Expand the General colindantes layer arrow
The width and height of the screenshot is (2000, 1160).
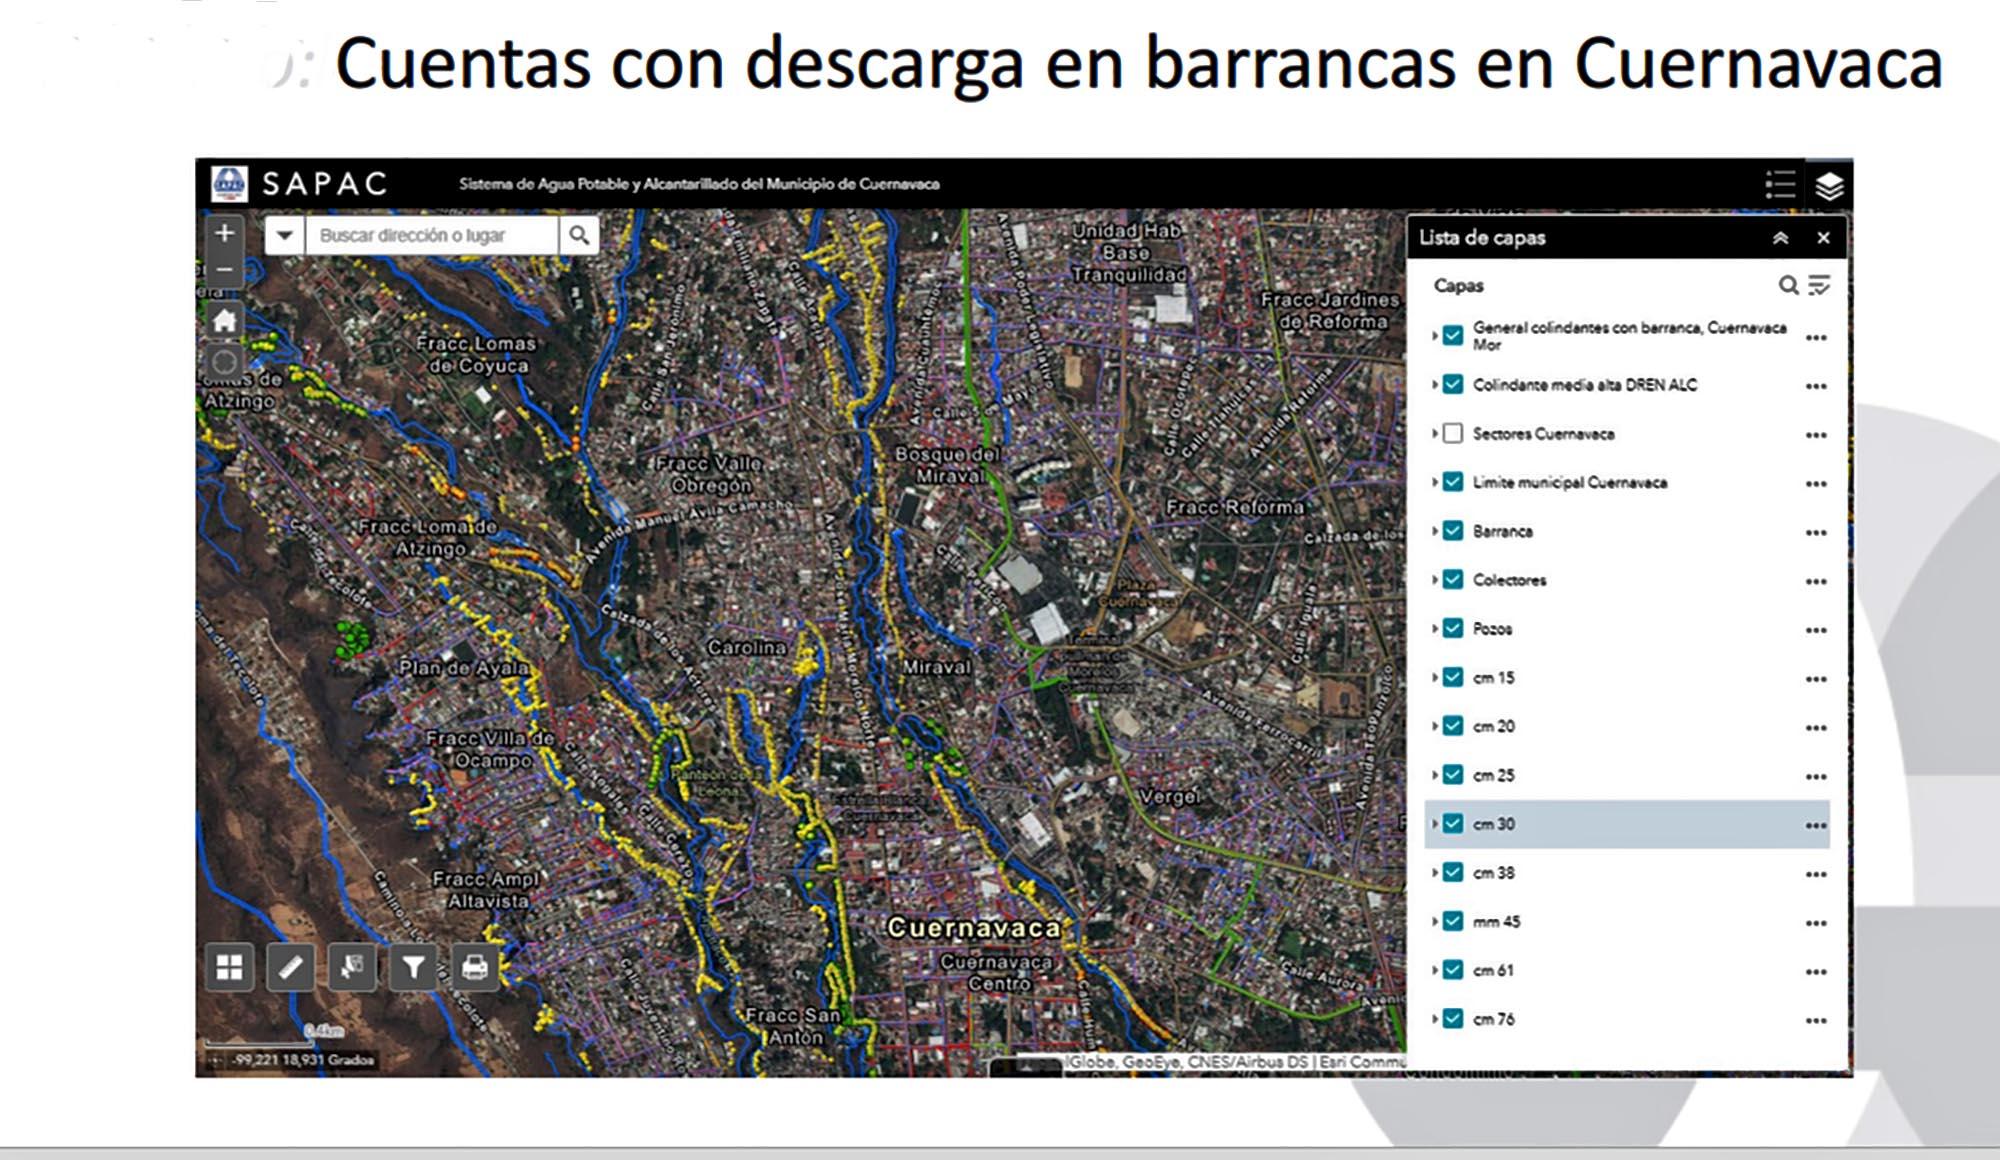1435,335
